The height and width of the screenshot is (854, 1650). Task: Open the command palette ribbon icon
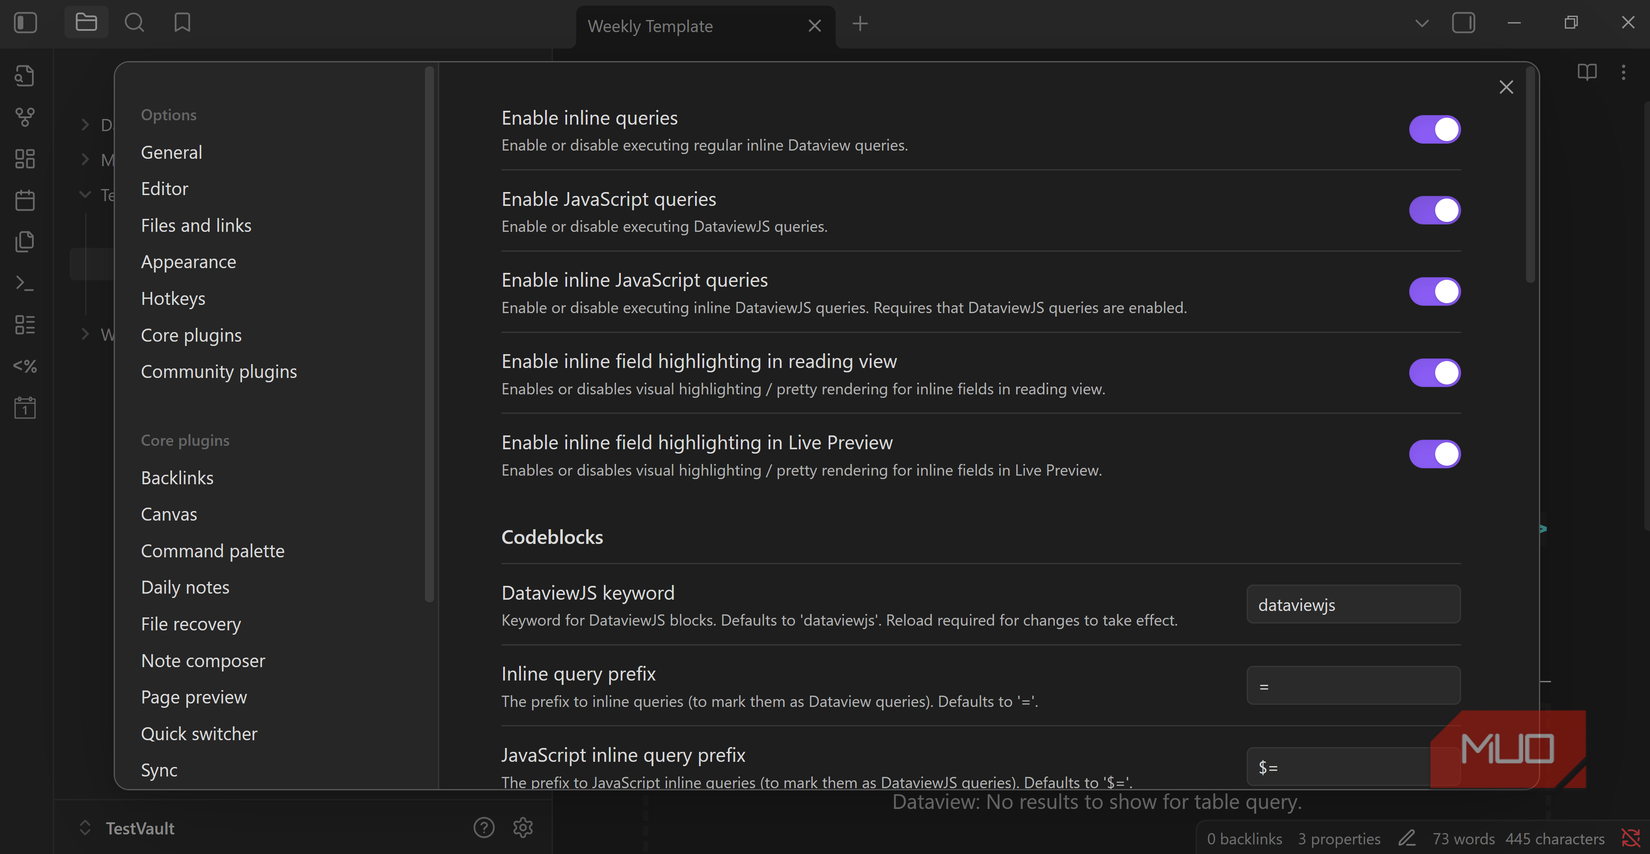[x=25, y=284]
